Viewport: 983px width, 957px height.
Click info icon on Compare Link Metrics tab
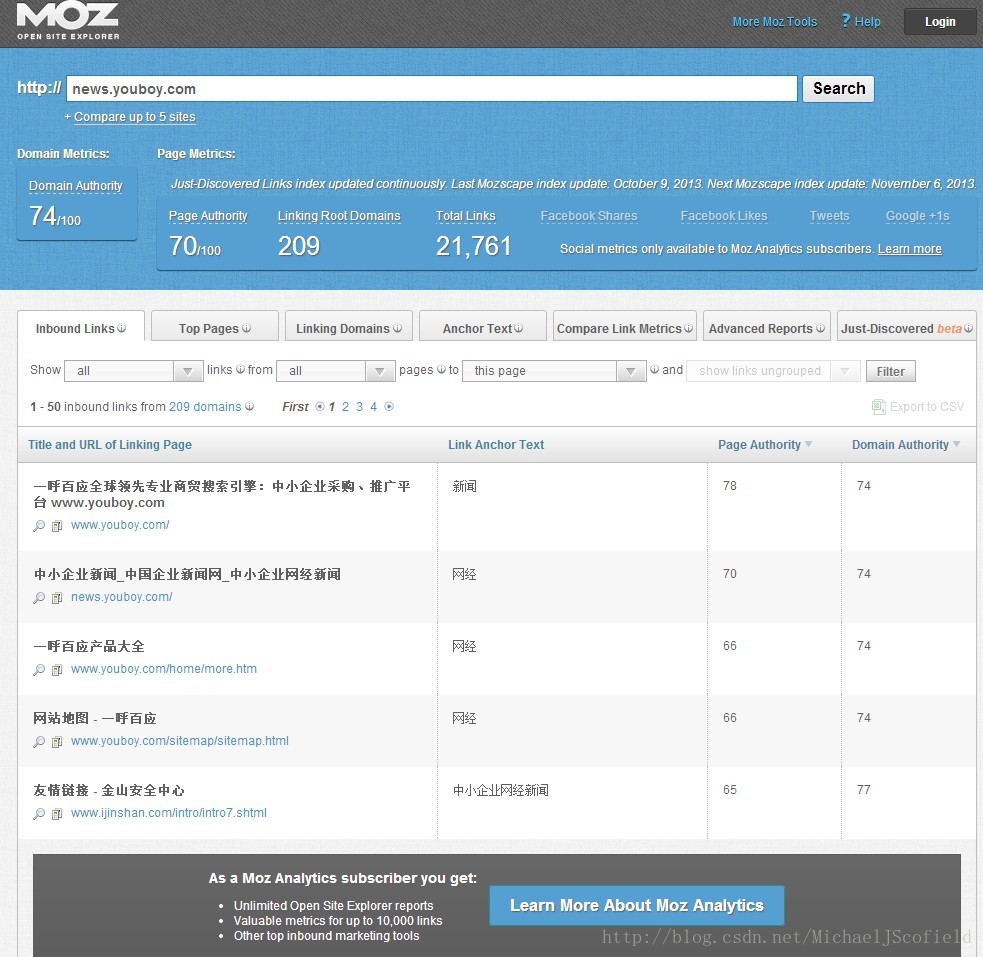[688, 328]
